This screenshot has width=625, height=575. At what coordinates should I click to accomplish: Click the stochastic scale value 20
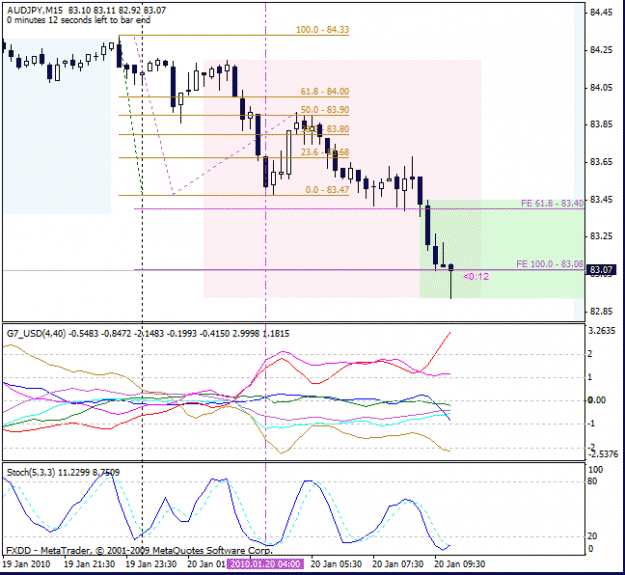pyautogui.click(x=593, y=536)
